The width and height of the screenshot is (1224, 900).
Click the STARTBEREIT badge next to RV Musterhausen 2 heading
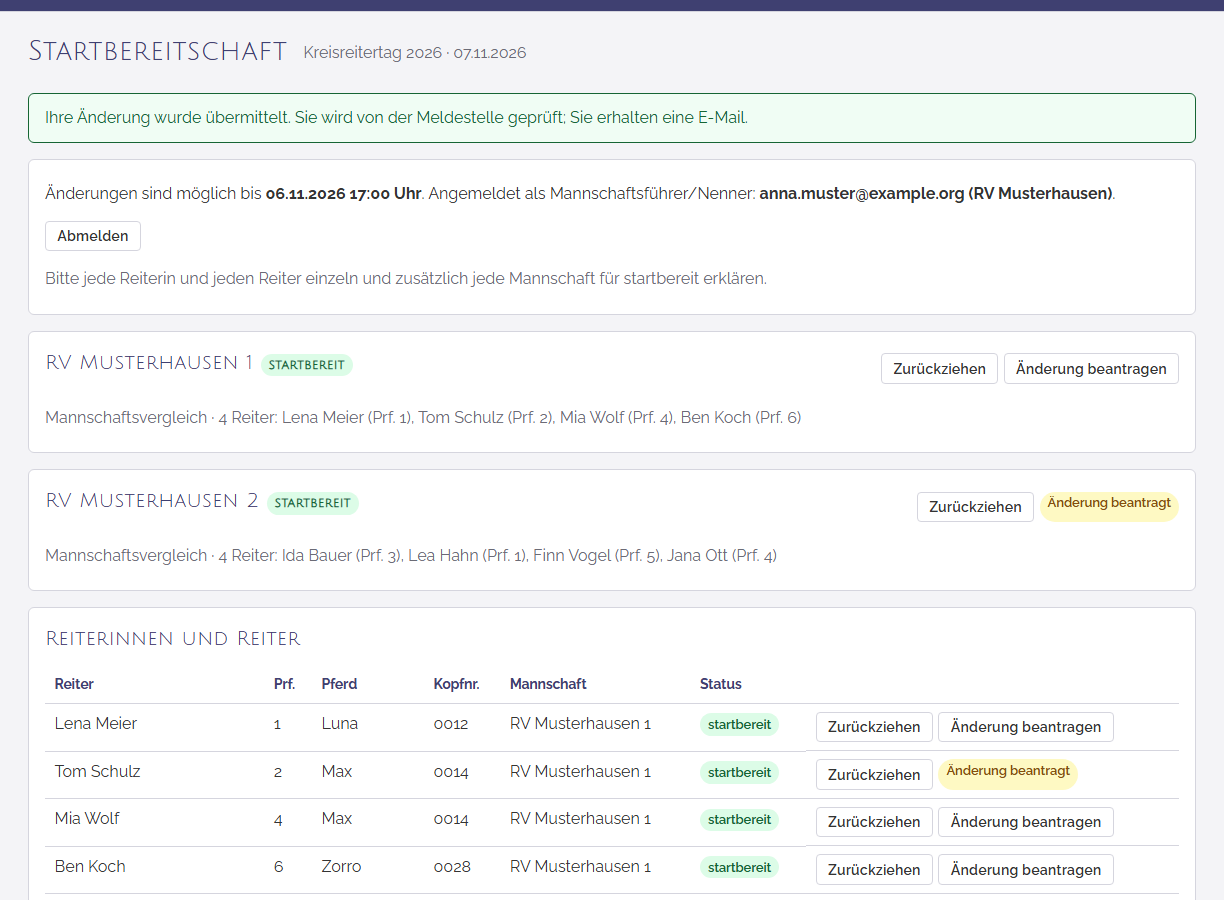[x=313, y=503]
